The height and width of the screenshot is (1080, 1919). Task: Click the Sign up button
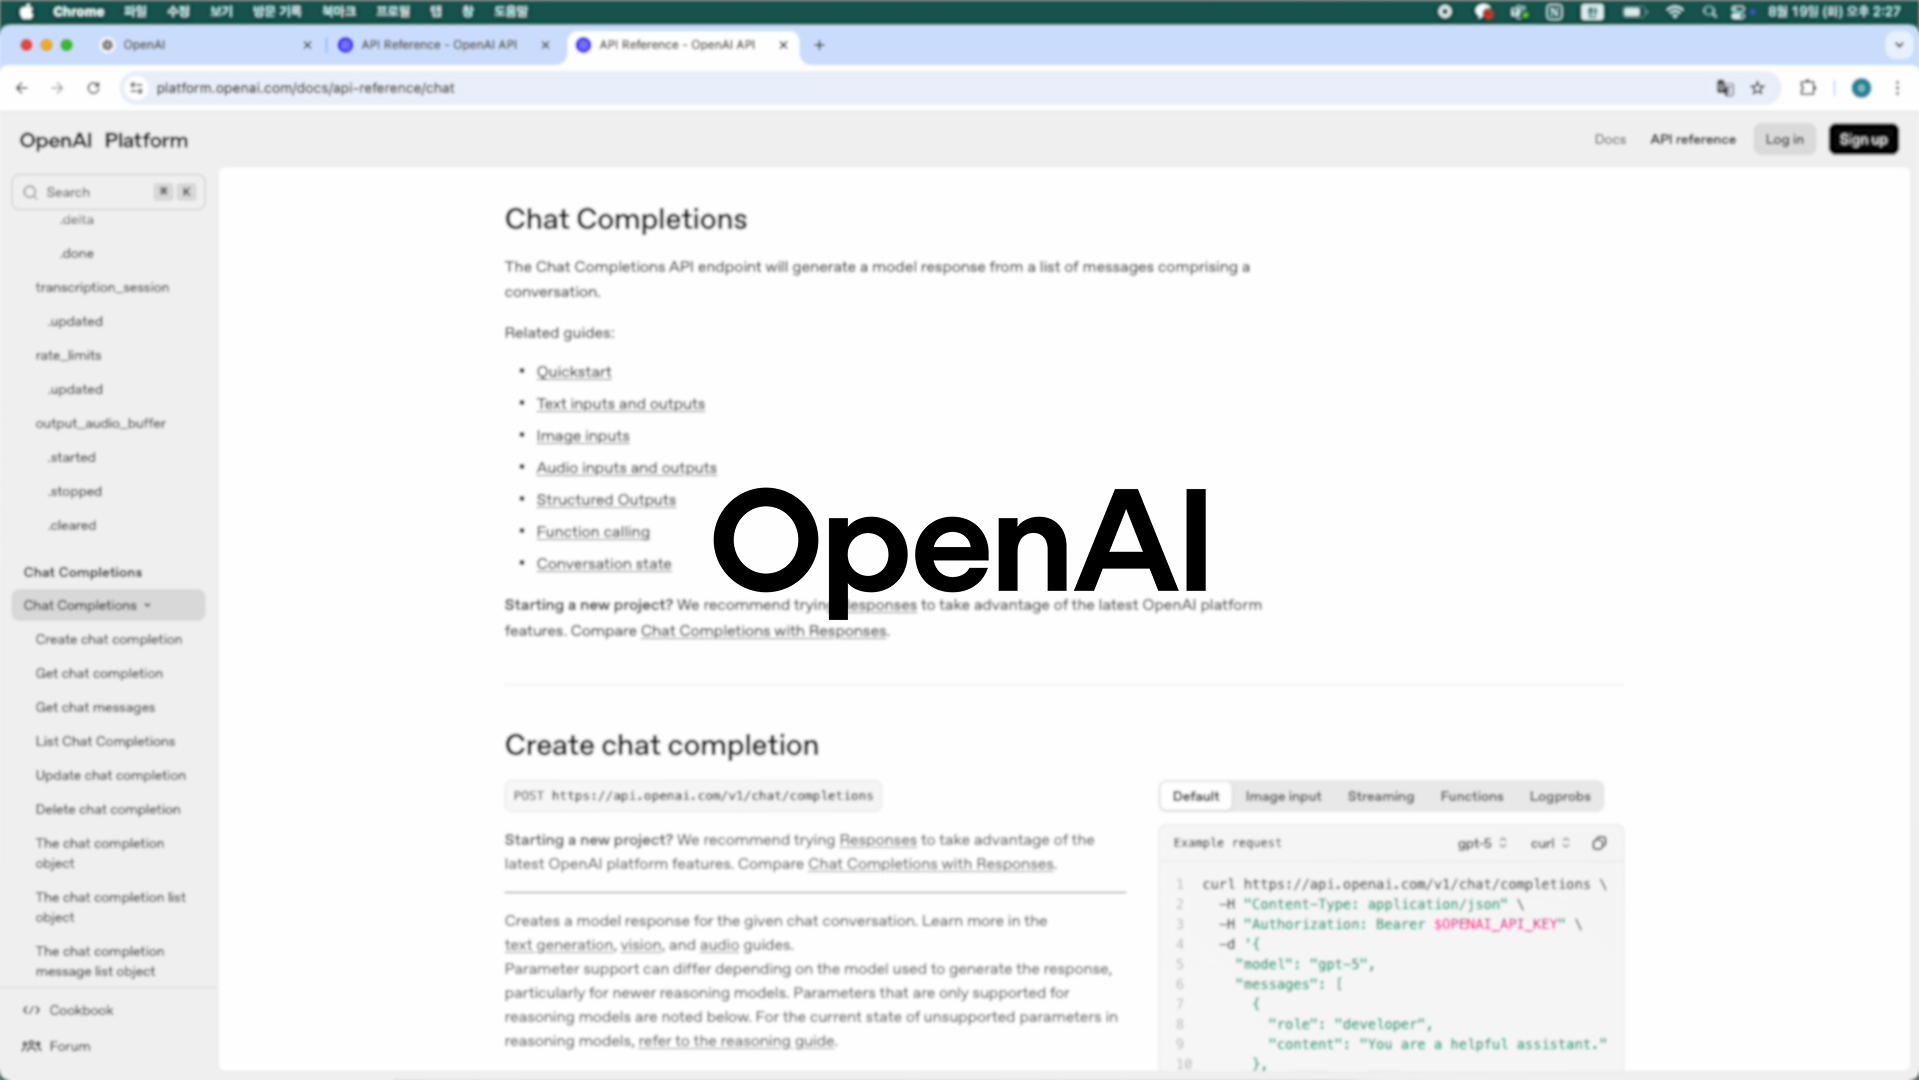[x=1862, y=139]
